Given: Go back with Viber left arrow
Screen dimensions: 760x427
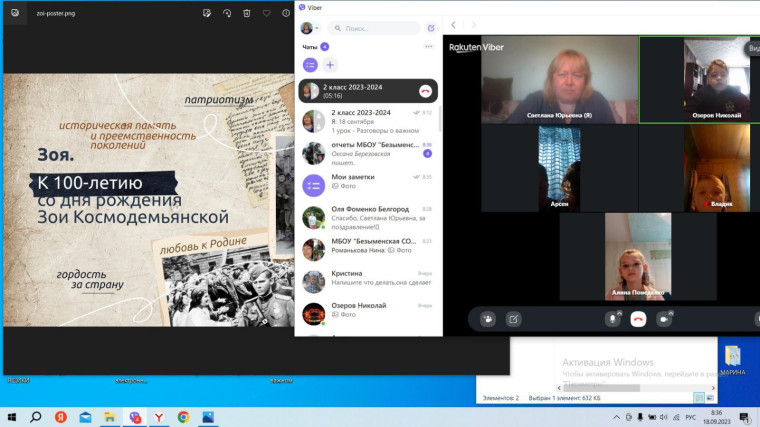Looking at the screenshot, I should pos(453,25).
